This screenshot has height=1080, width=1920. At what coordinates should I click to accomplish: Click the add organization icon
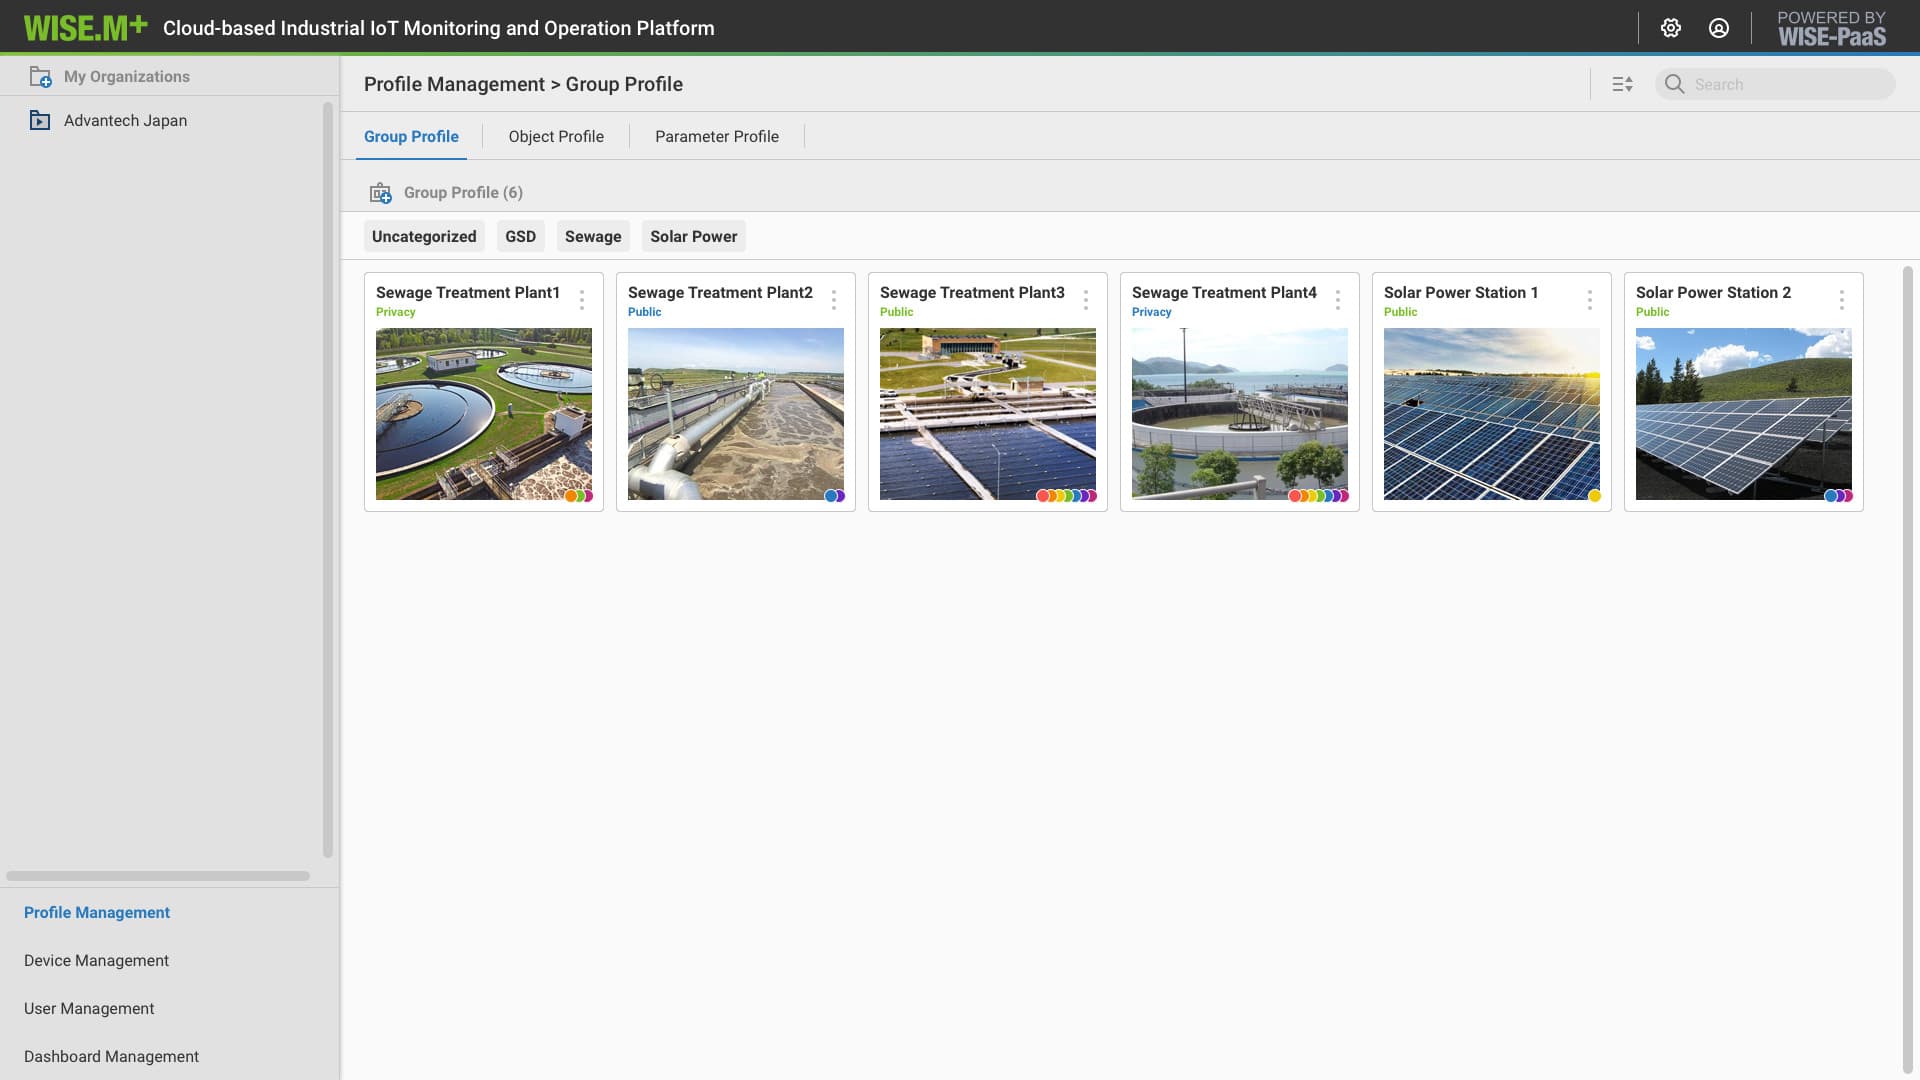(40, 77)
